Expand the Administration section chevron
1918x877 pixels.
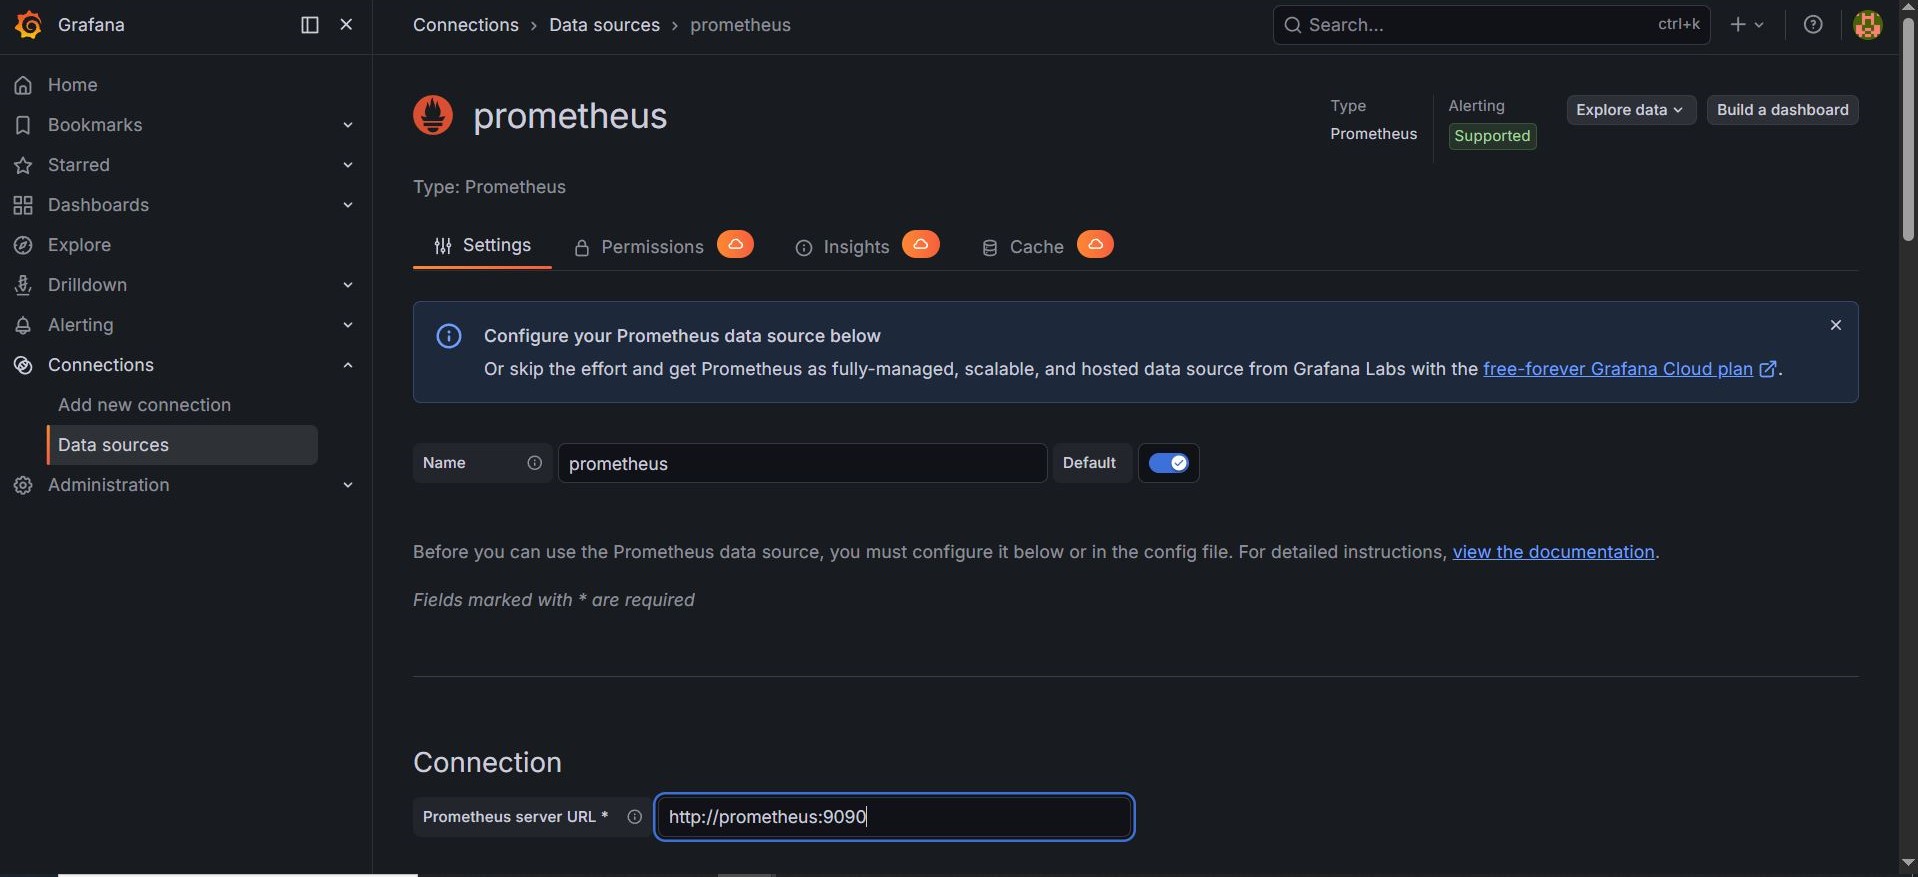(x=348, y=485)
